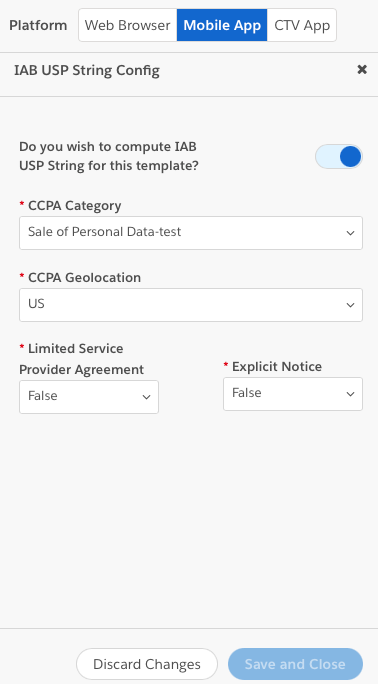The image size is (378, 684).
Task: Click the Save and Close button
Action: point(295,664)
